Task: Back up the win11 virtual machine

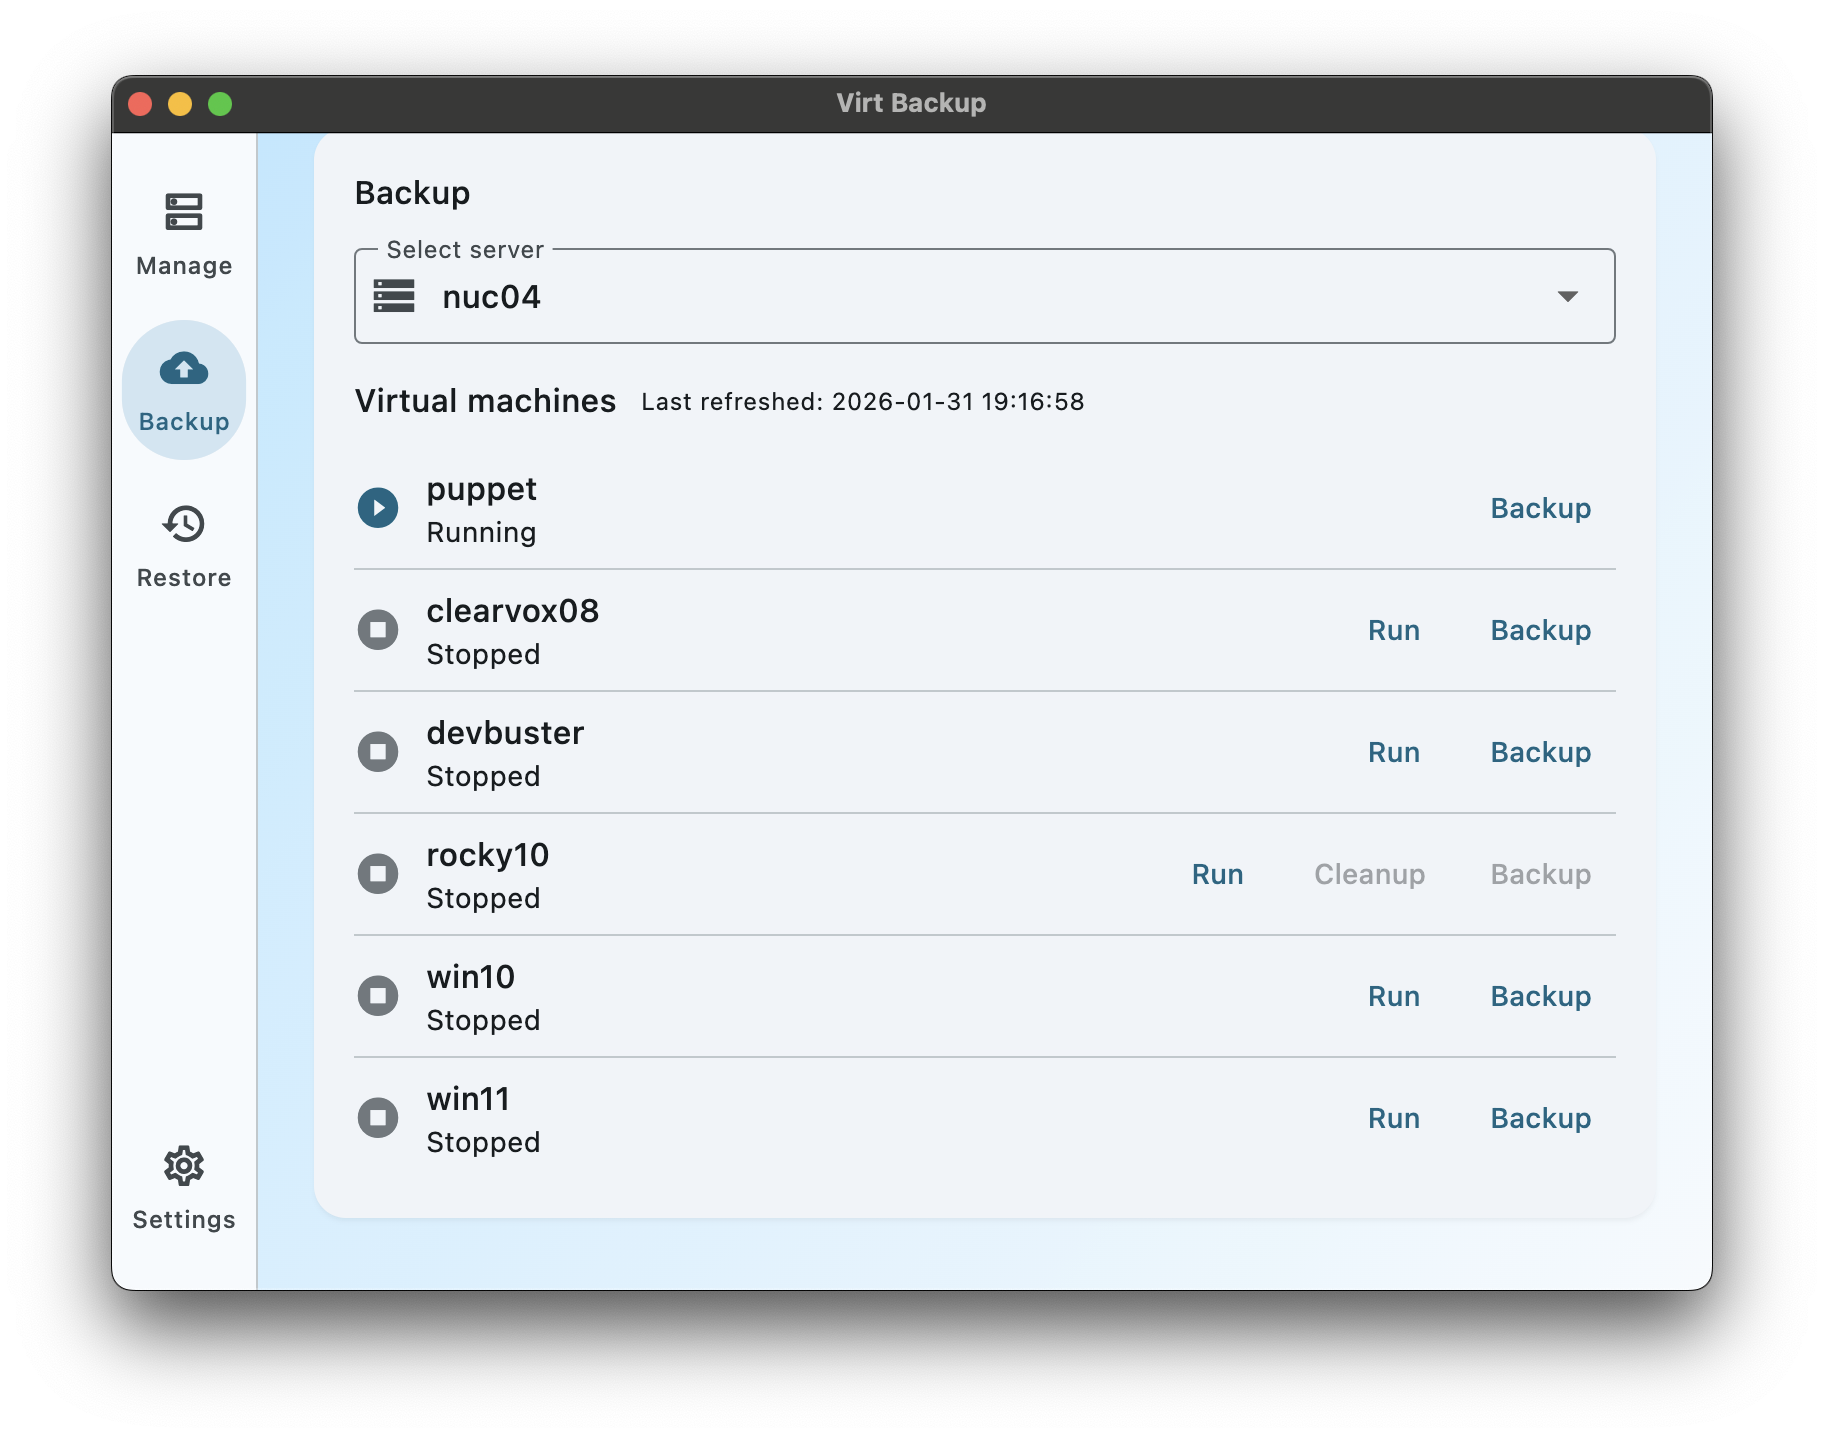Action: coord(1540,1117)
